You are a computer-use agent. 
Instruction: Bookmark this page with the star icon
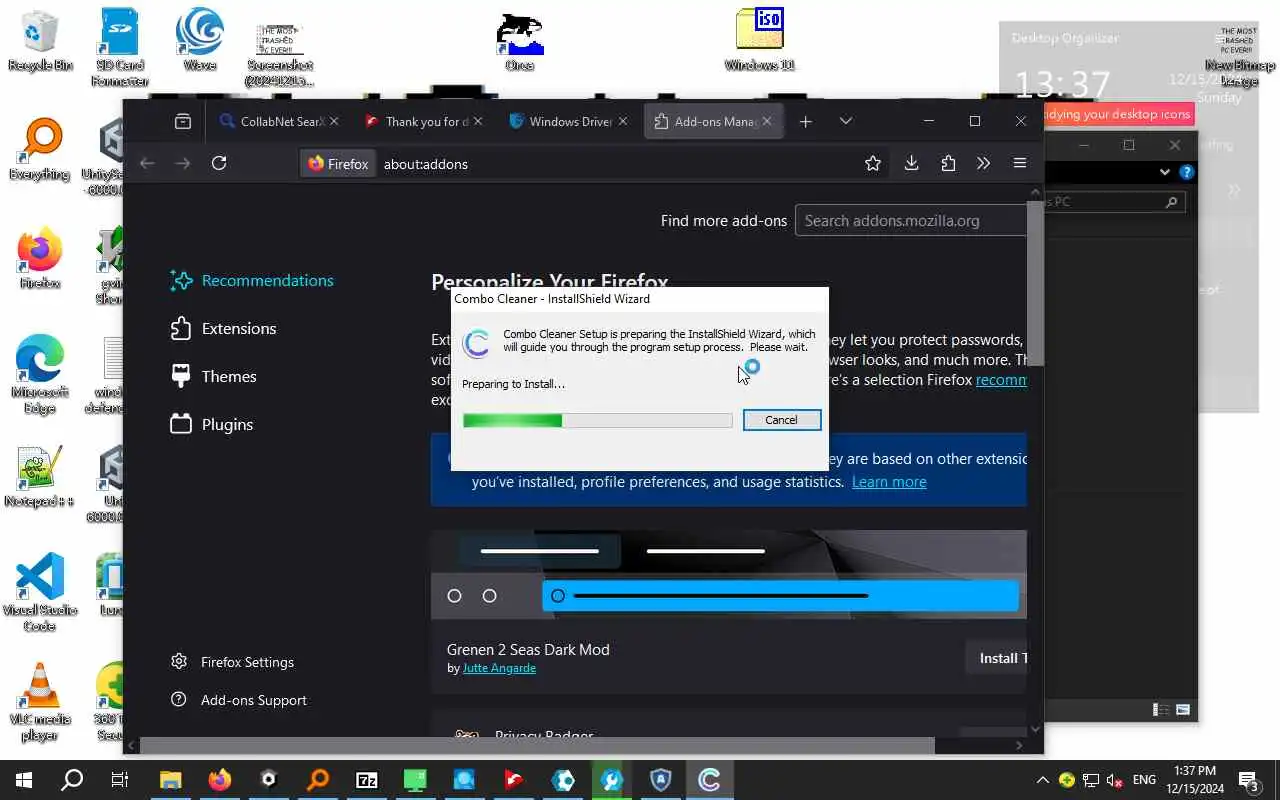point(873,163)
